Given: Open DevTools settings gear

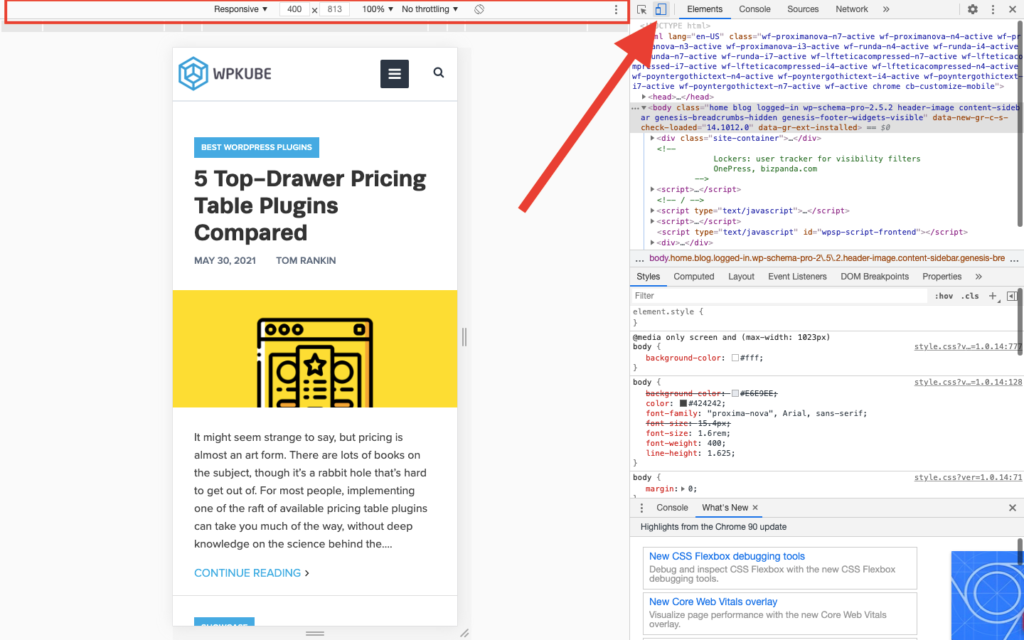Looking at the screenshot, I should (973, 9).
